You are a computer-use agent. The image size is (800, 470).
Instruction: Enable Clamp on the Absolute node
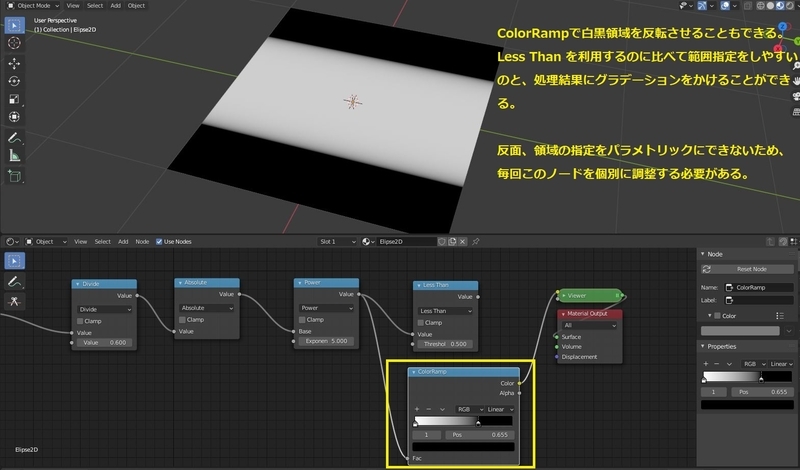(182, 319)
